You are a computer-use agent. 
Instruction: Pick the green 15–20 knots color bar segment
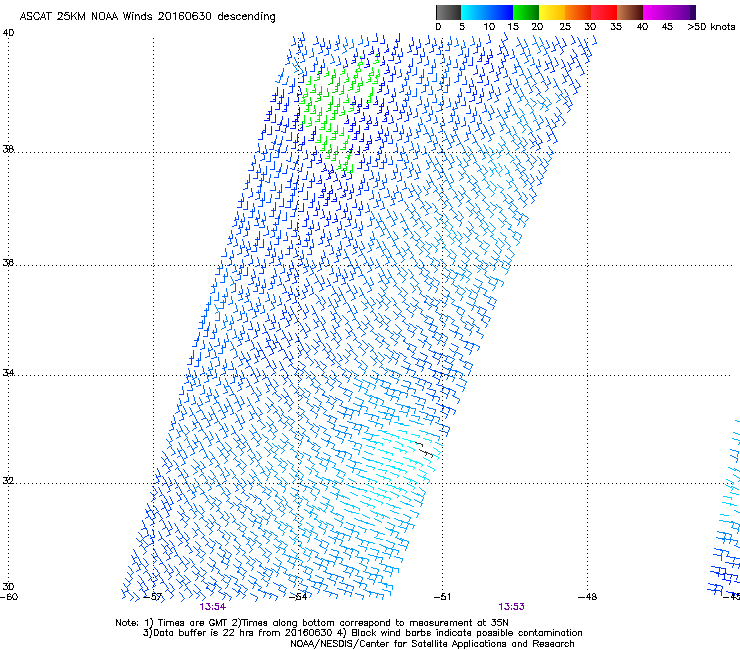[x=526, y=12]
